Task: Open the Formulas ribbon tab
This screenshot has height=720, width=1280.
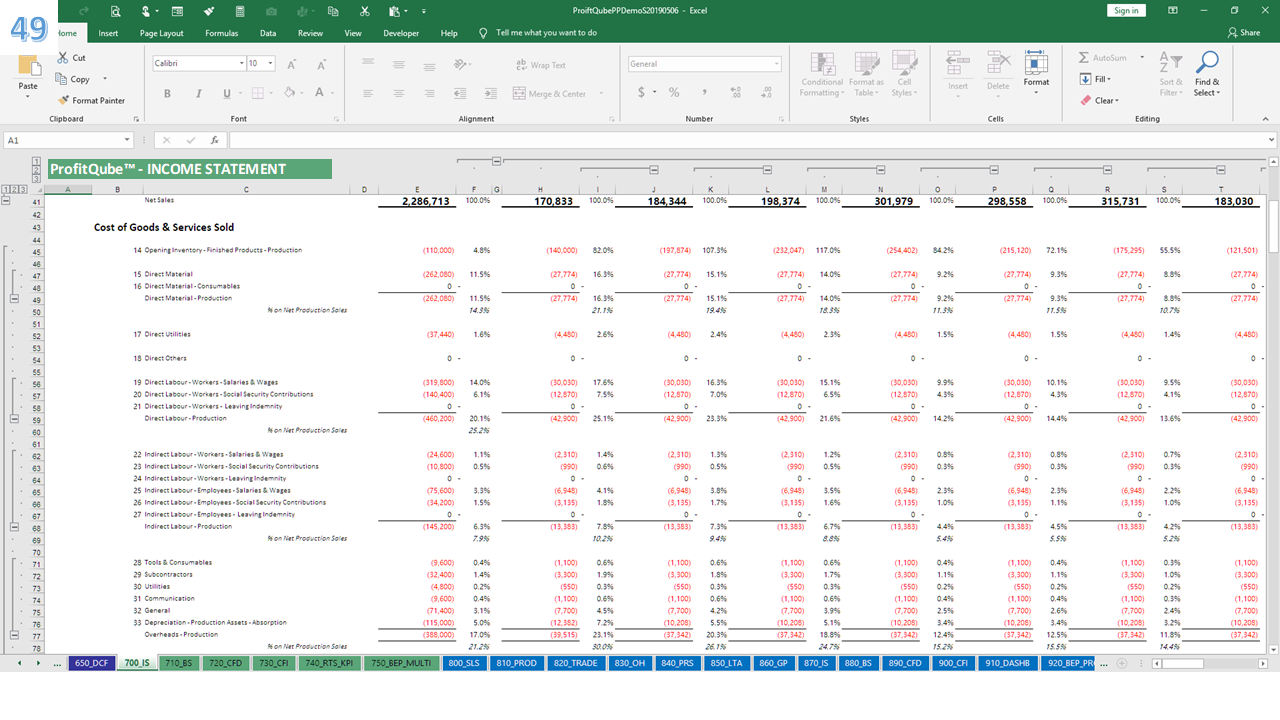Action: (221, 33)
